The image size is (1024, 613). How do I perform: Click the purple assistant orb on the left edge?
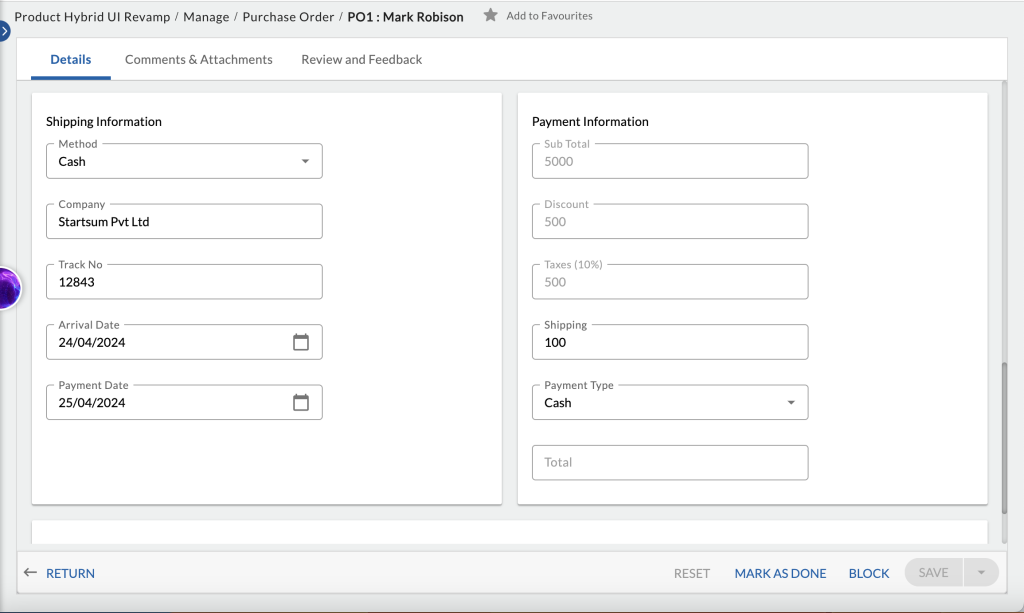point(6,288)
